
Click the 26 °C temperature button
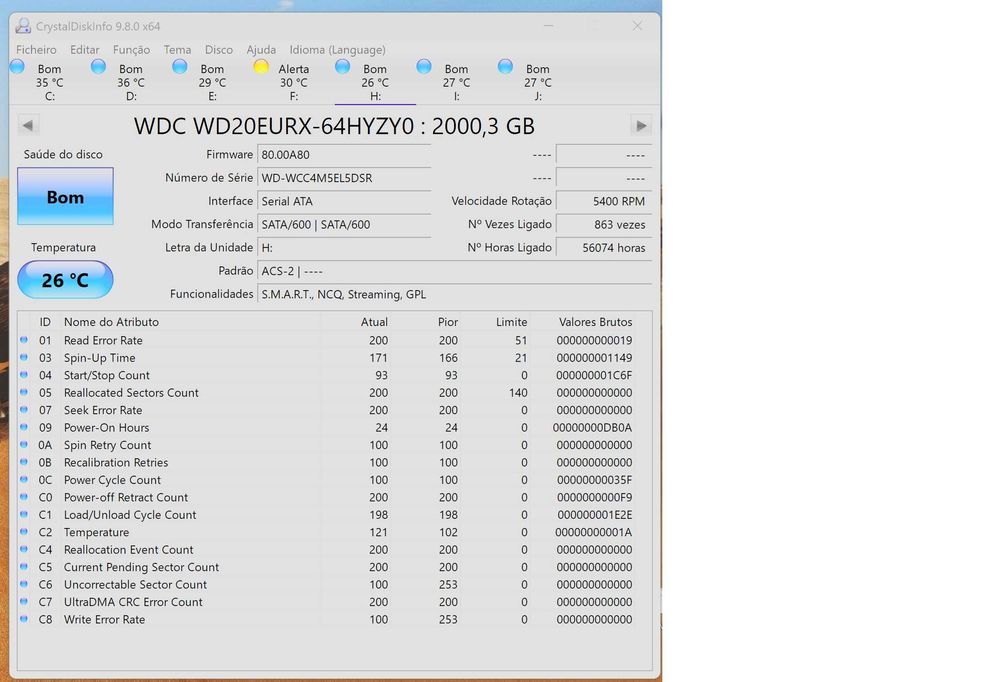pyautogui.click(x=66, y=279)
